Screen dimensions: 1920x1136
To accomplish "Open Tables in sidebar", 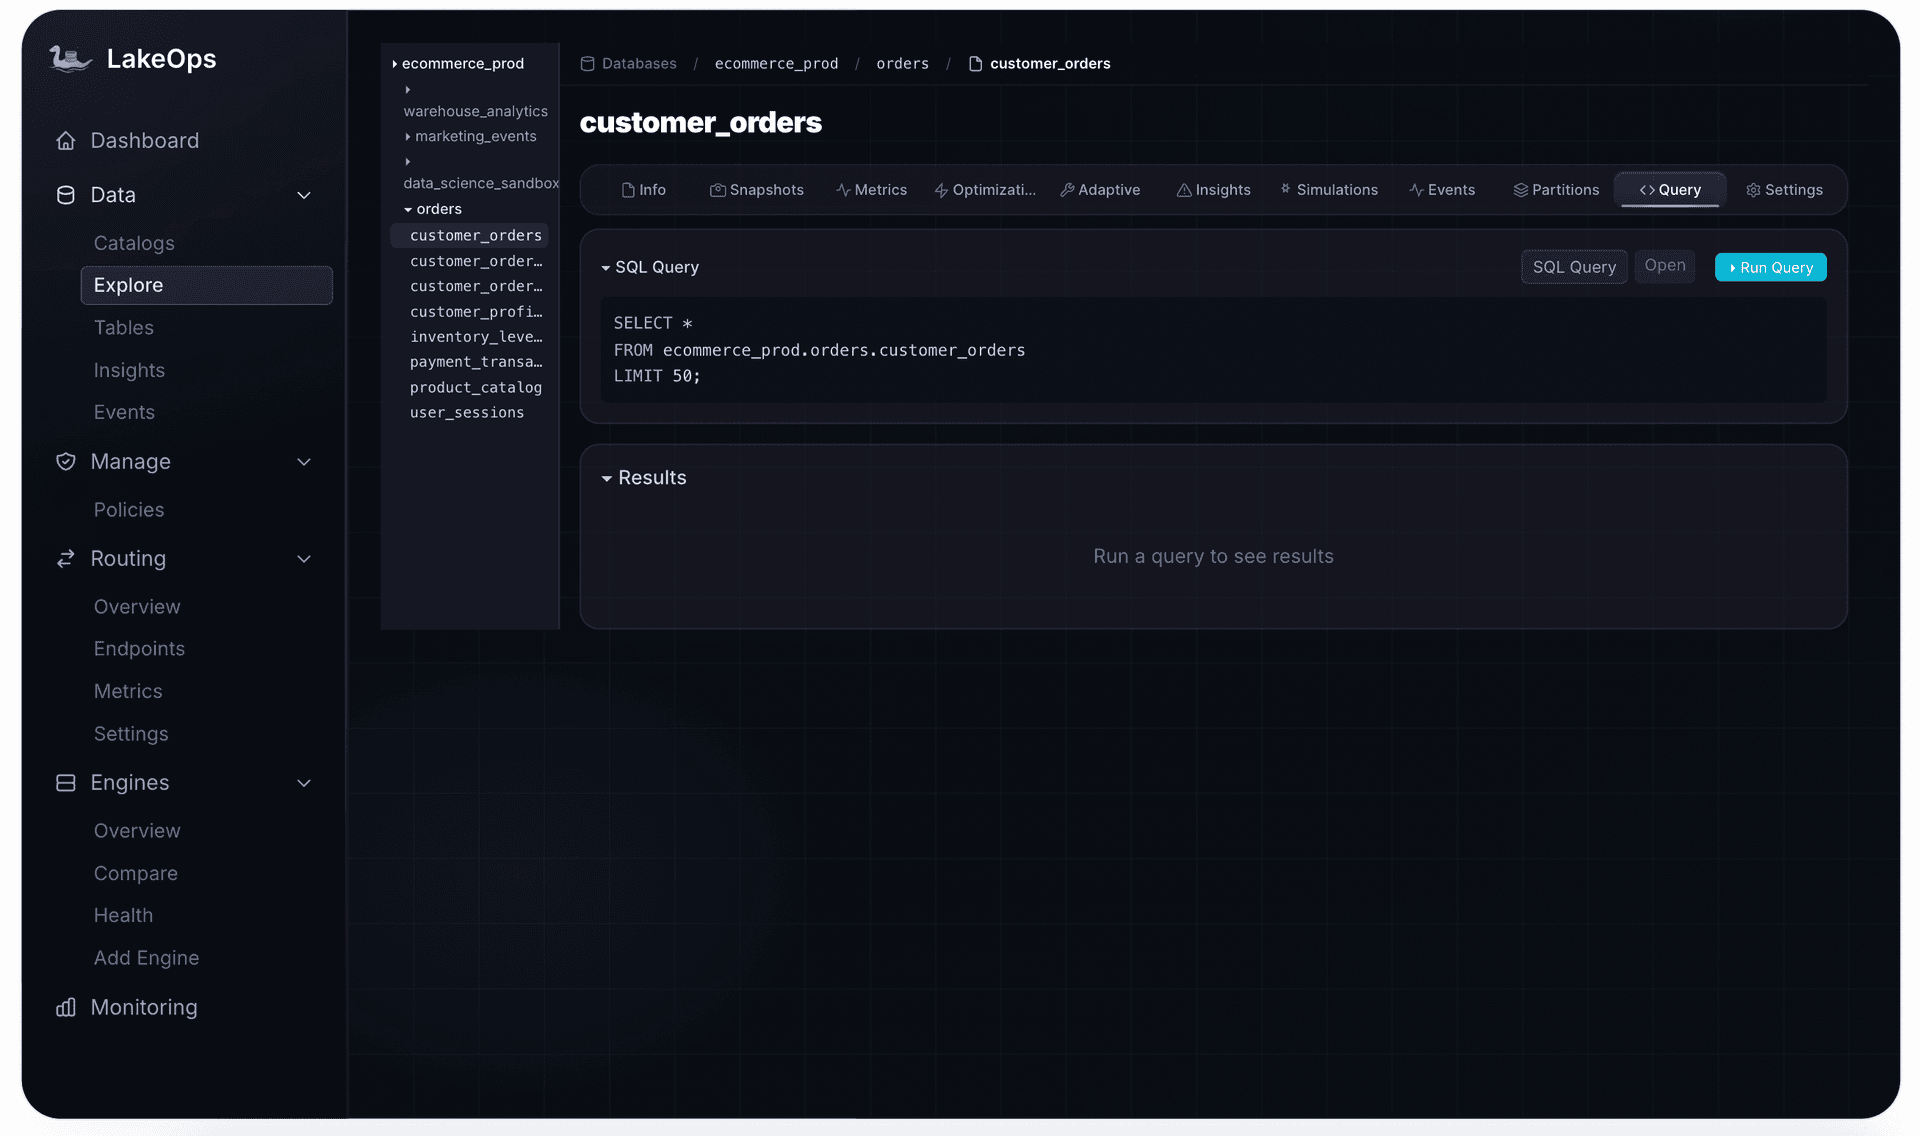I will (x=124, y=328).
